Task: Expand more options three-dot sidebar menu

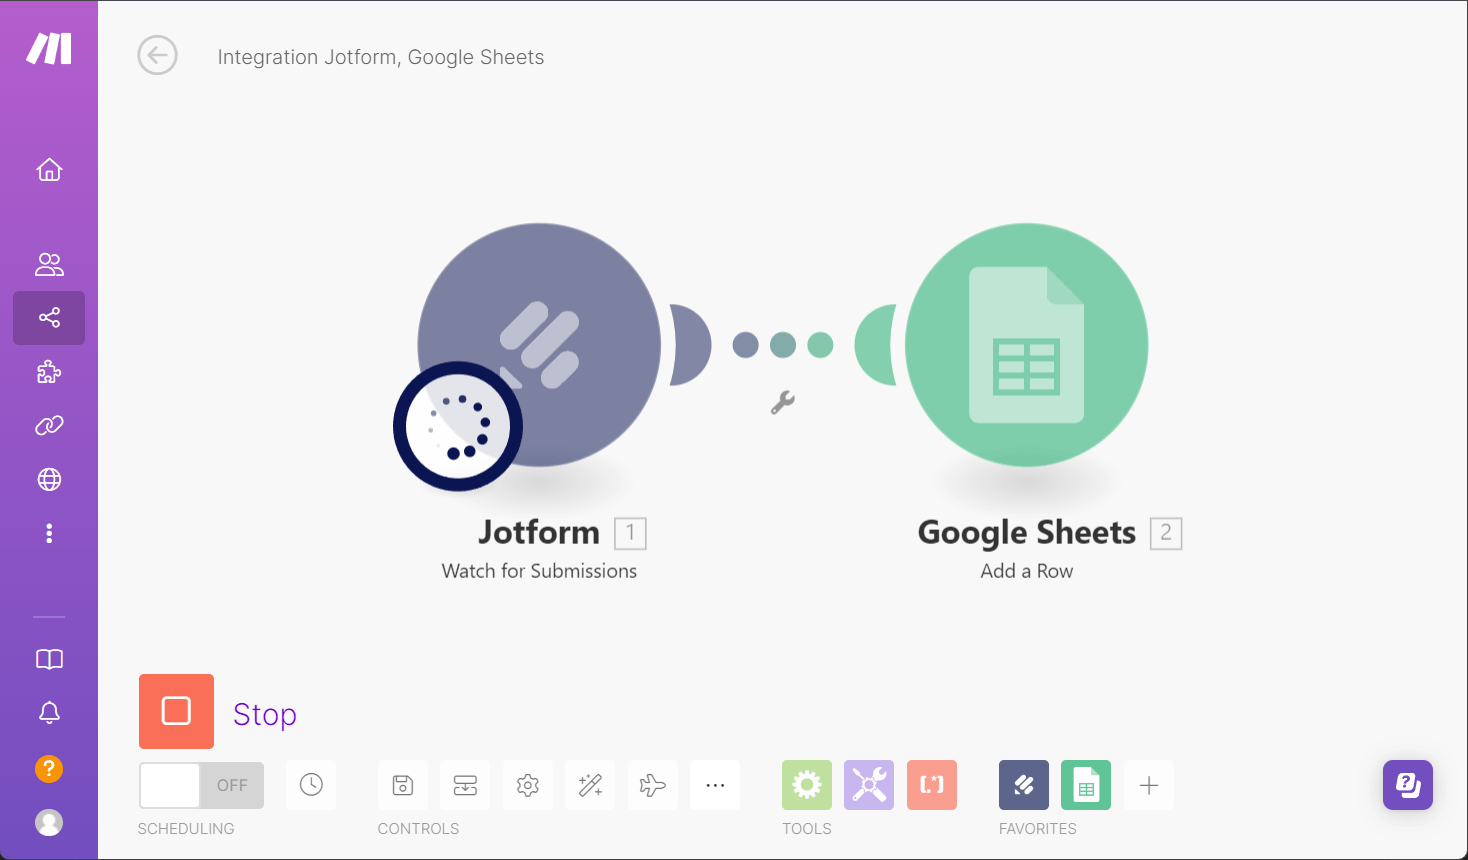Action: (x=49, y=533)
